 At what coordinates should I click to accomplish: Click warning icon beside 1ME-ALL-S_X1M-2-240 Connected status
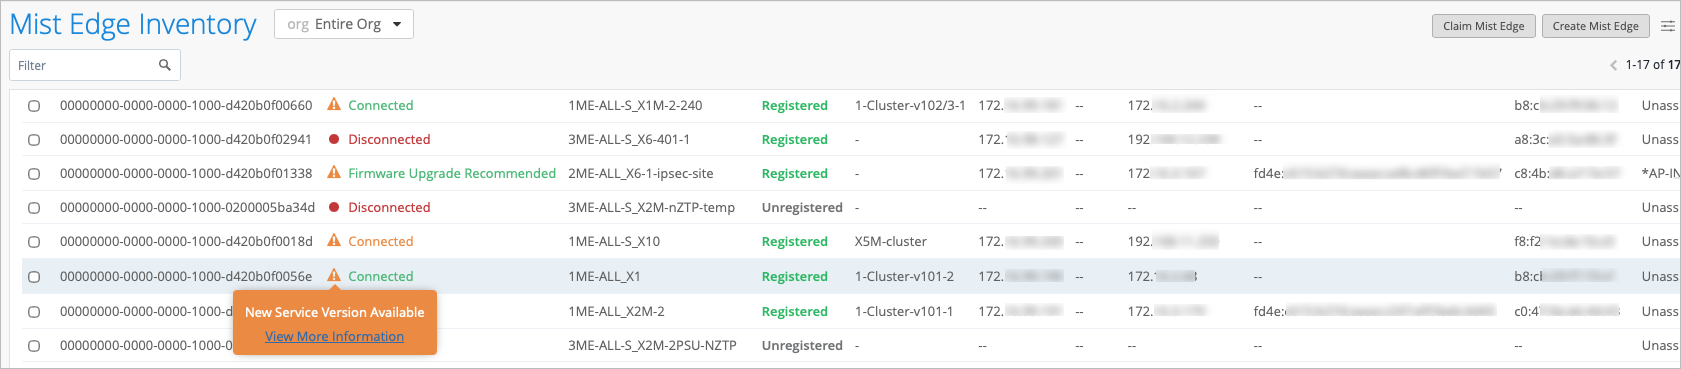[334, 104]
